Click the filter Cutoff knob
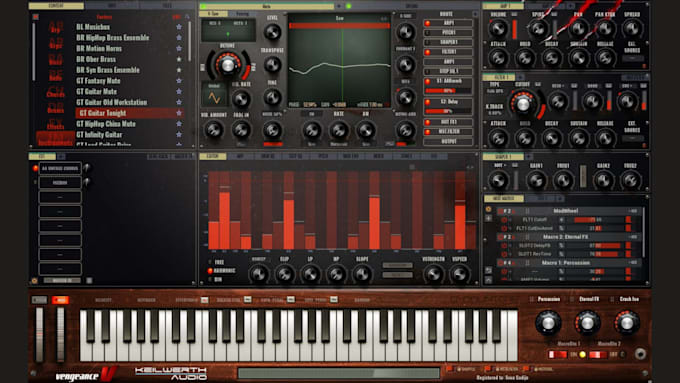680x383 pixels. [x=523, y=103]
